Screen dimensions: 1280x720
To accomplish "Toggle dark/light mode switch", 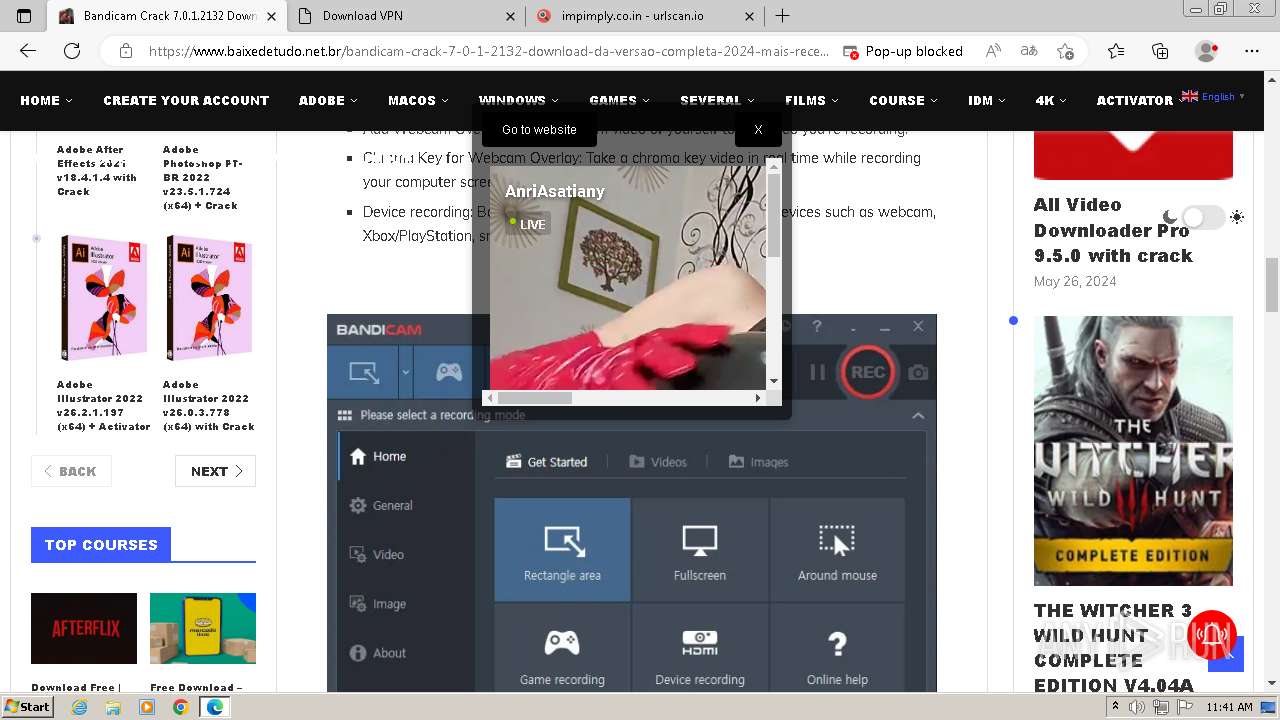I will [x=1203, y=217].
